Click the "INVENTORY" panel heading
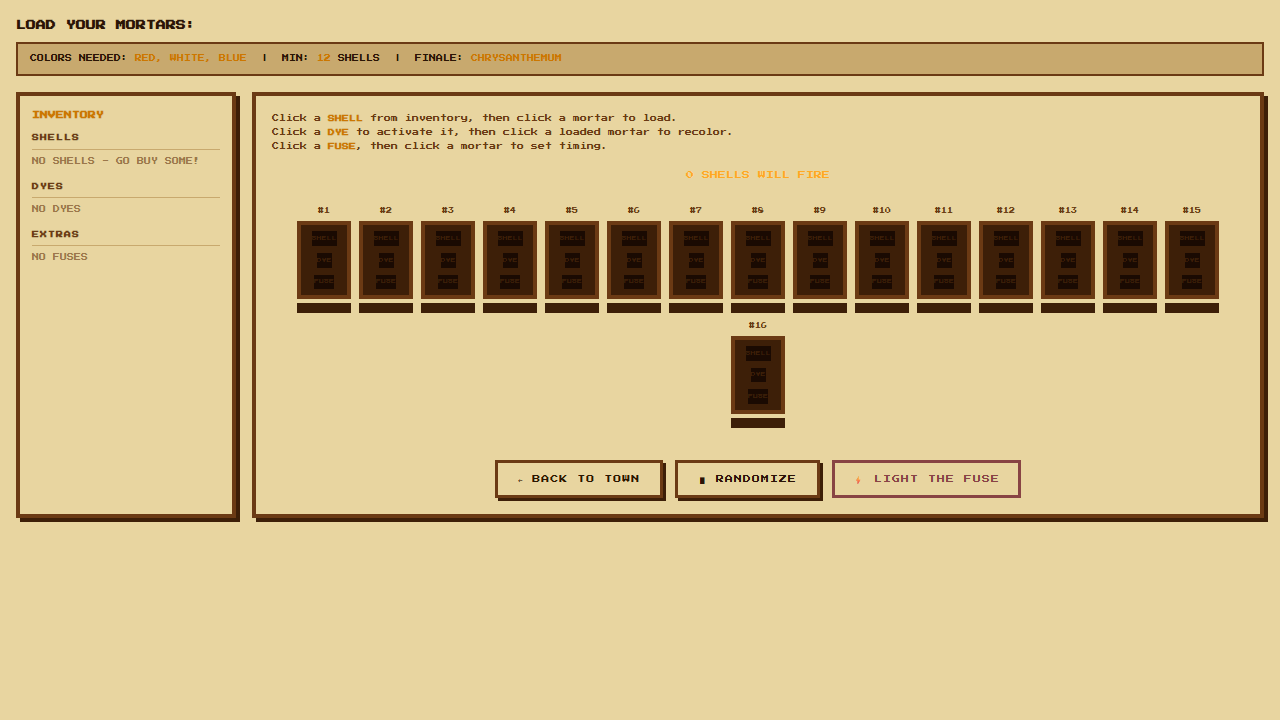This screenshot has height=720, width=1280. click(x=68, y=115)
